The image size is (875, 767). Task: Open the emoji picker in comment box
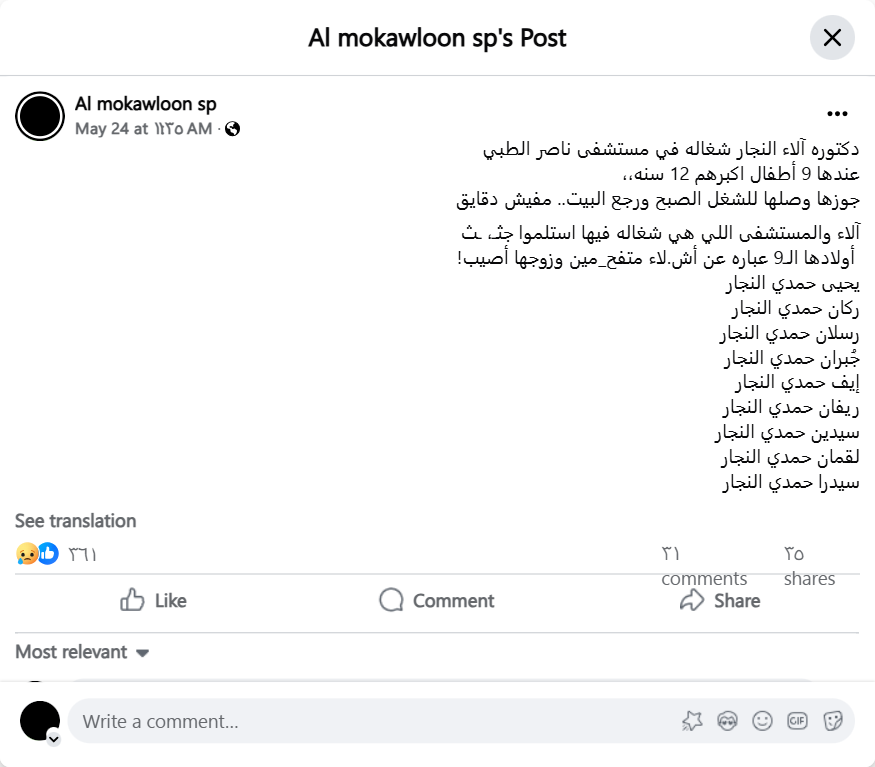pyautogui.click(x=762, y=721)
